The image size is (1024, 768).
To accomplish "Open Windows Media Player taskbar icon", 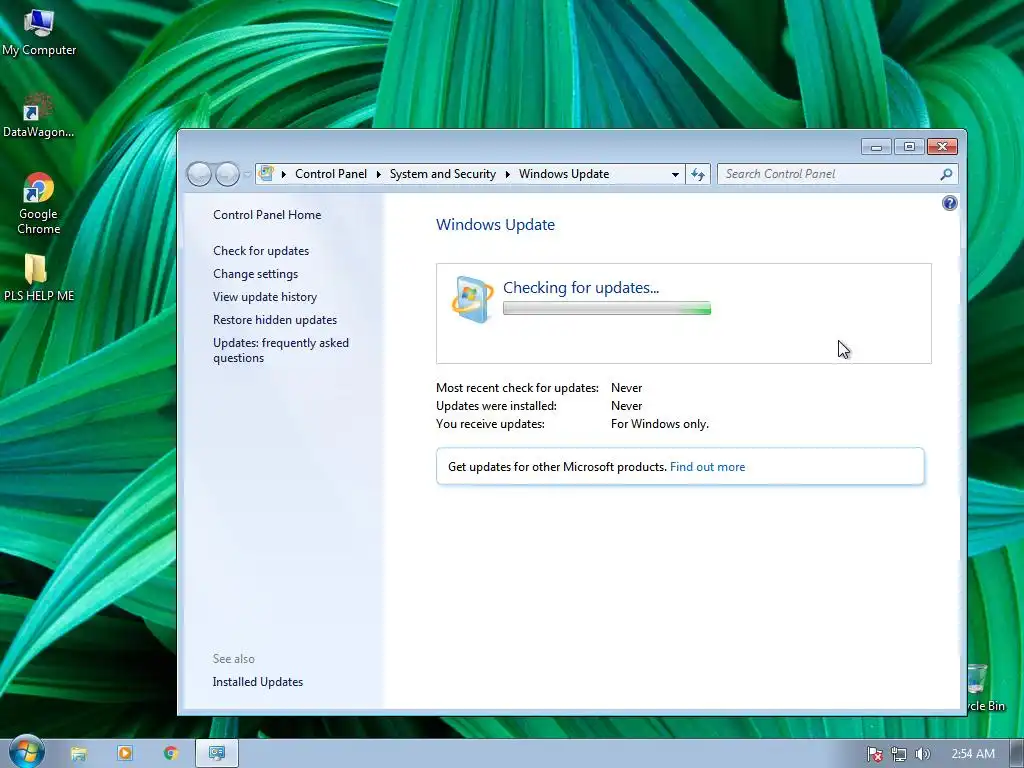I will coord(125,754).
